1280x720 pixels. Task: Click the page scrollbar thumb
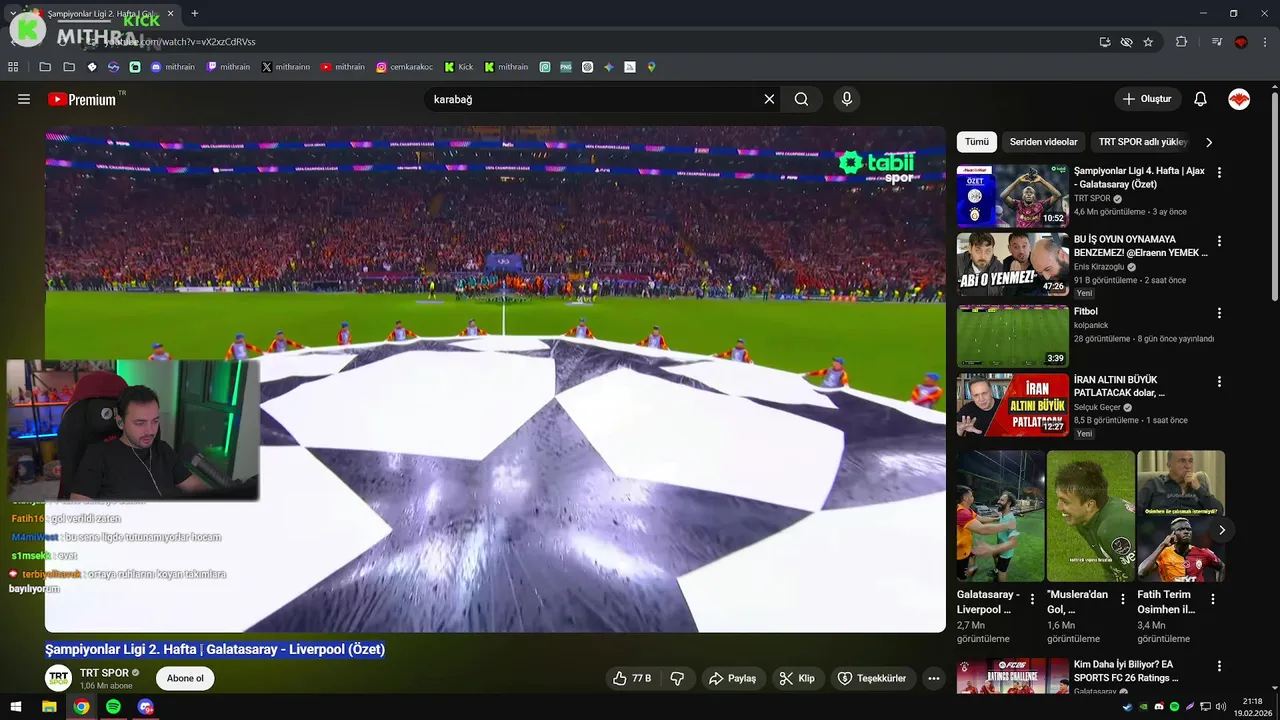pyautogui.click(x=1274, y=195)
